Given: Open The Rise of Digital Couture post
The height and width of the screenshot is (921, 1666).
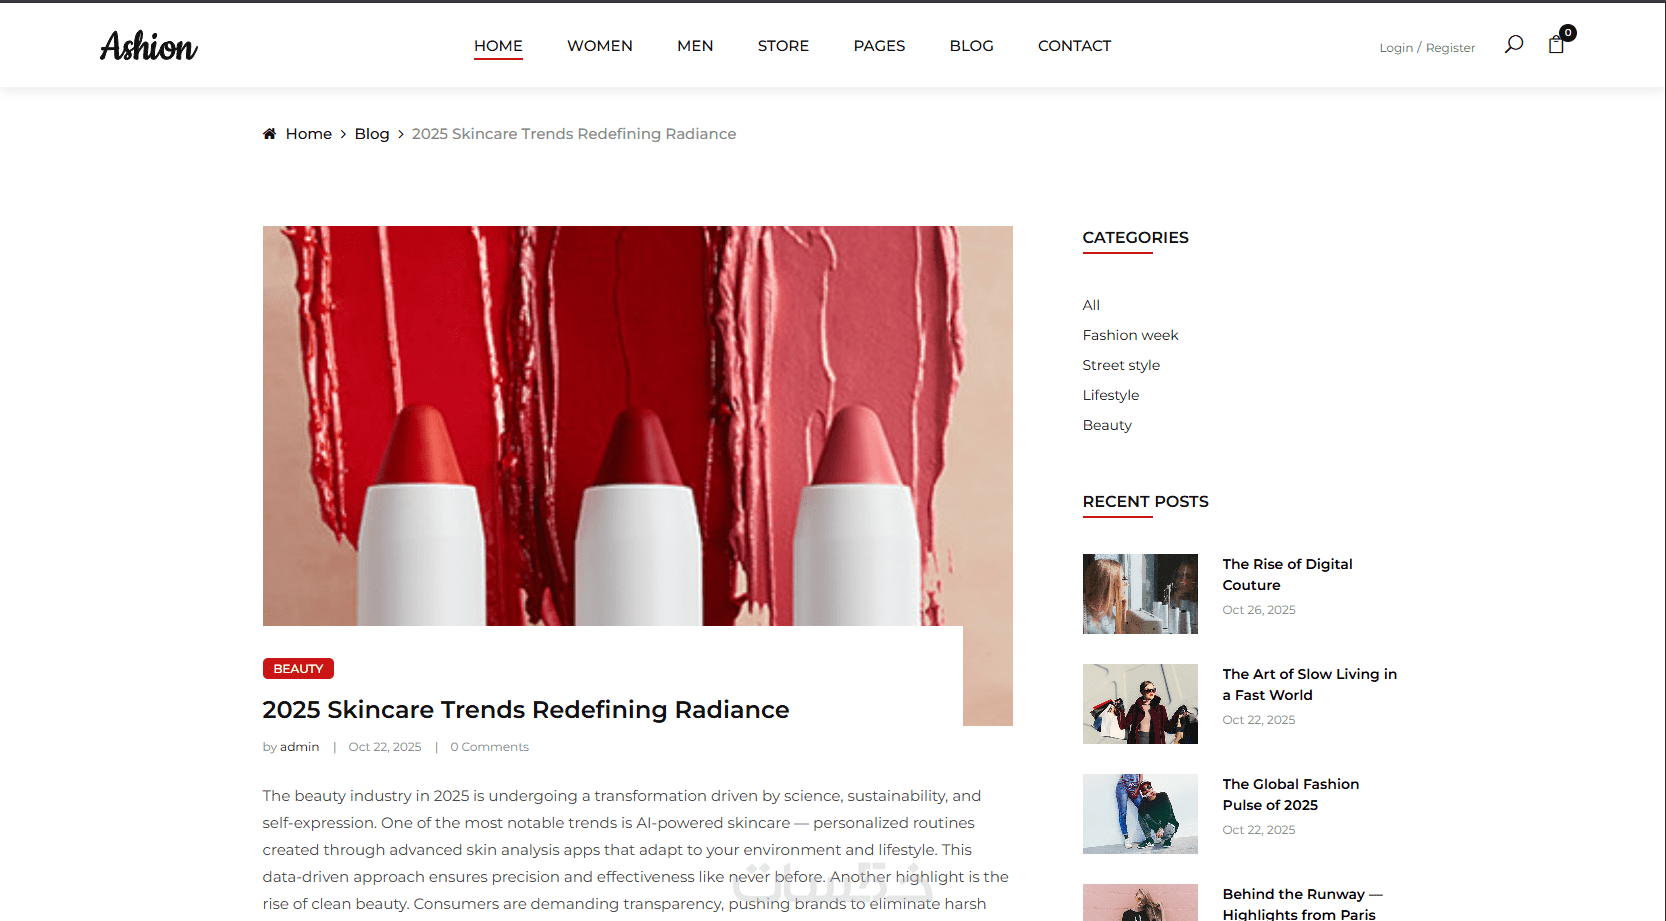Looking at the screenshot, I should (1287, 575).
